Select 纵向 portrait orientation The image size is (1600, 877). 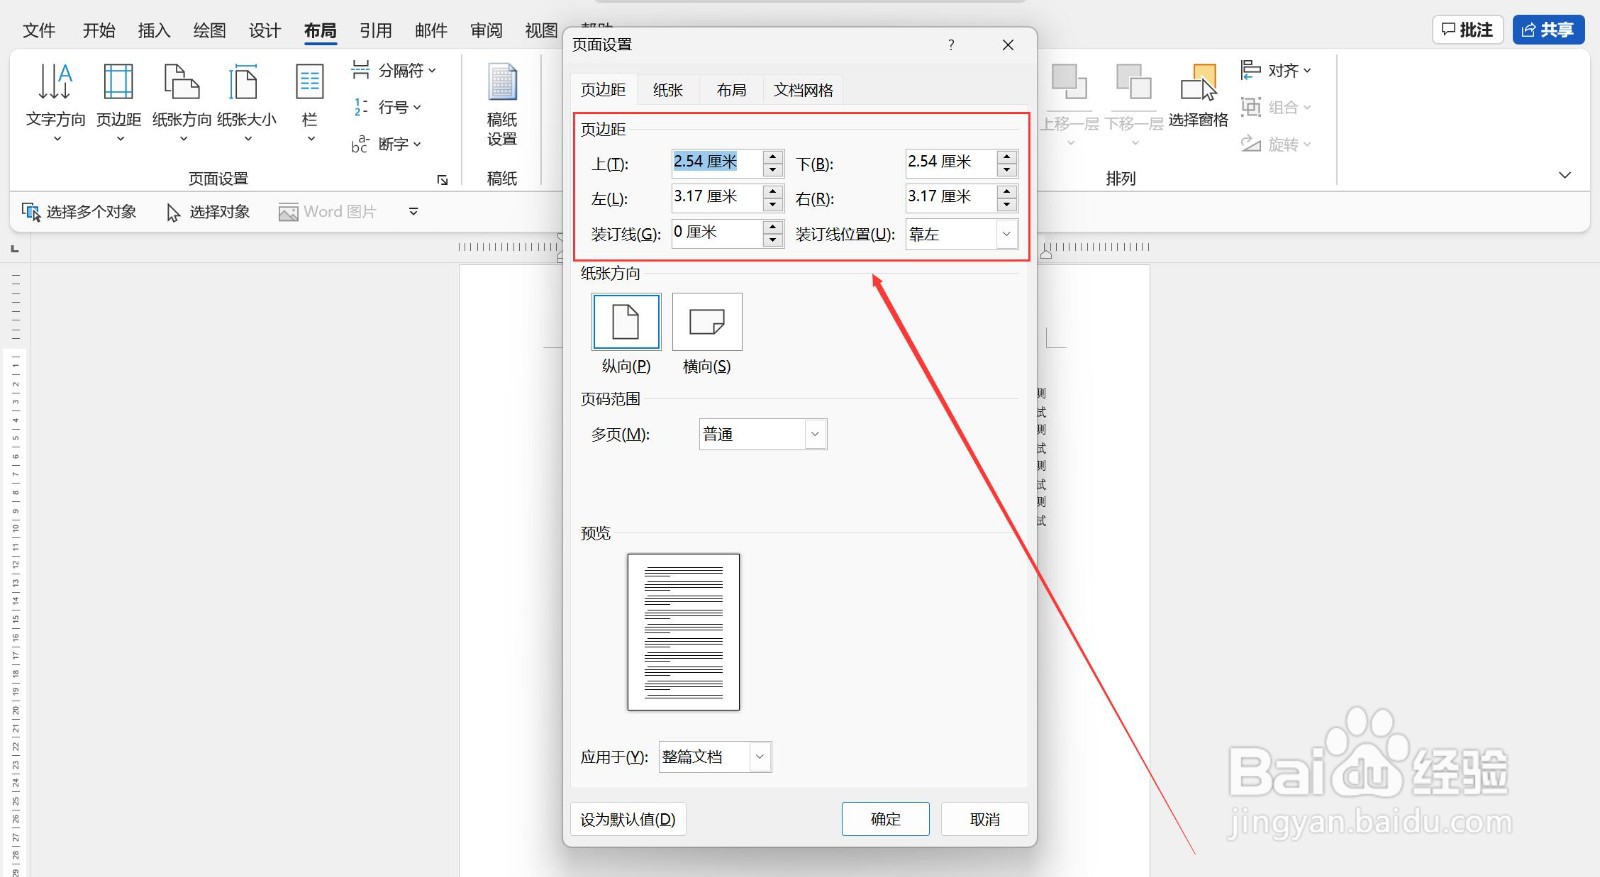(x=626, y=322)
